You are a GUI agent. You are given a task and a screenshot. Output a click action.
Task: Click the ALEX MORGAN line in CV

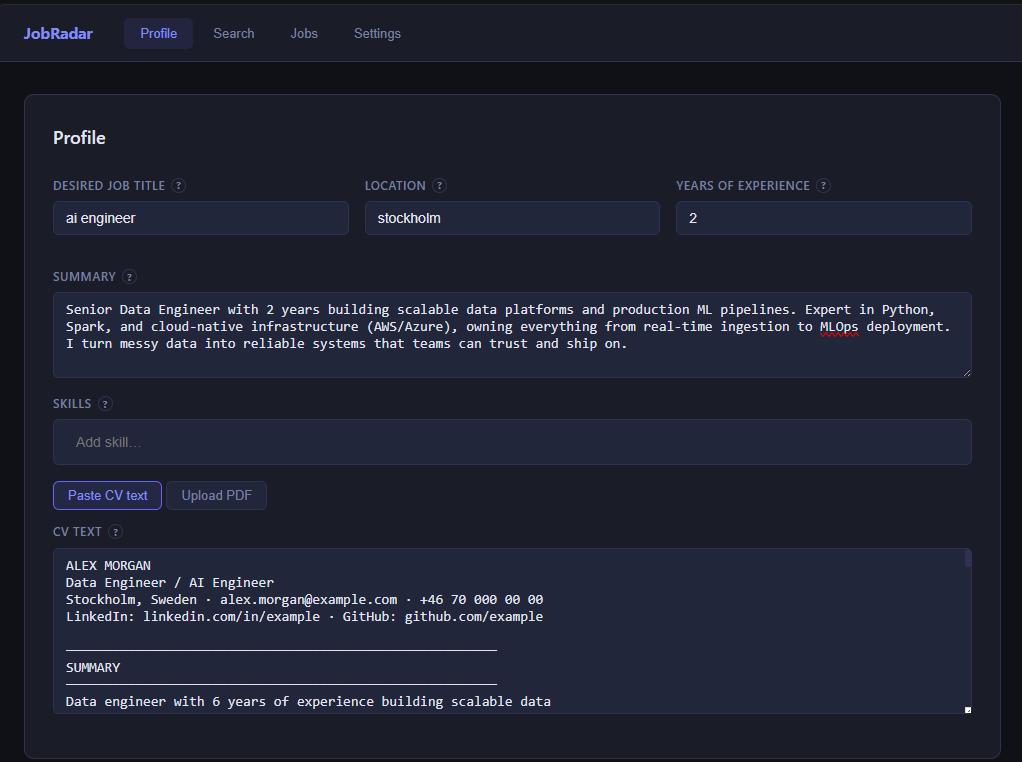point(108,566)
